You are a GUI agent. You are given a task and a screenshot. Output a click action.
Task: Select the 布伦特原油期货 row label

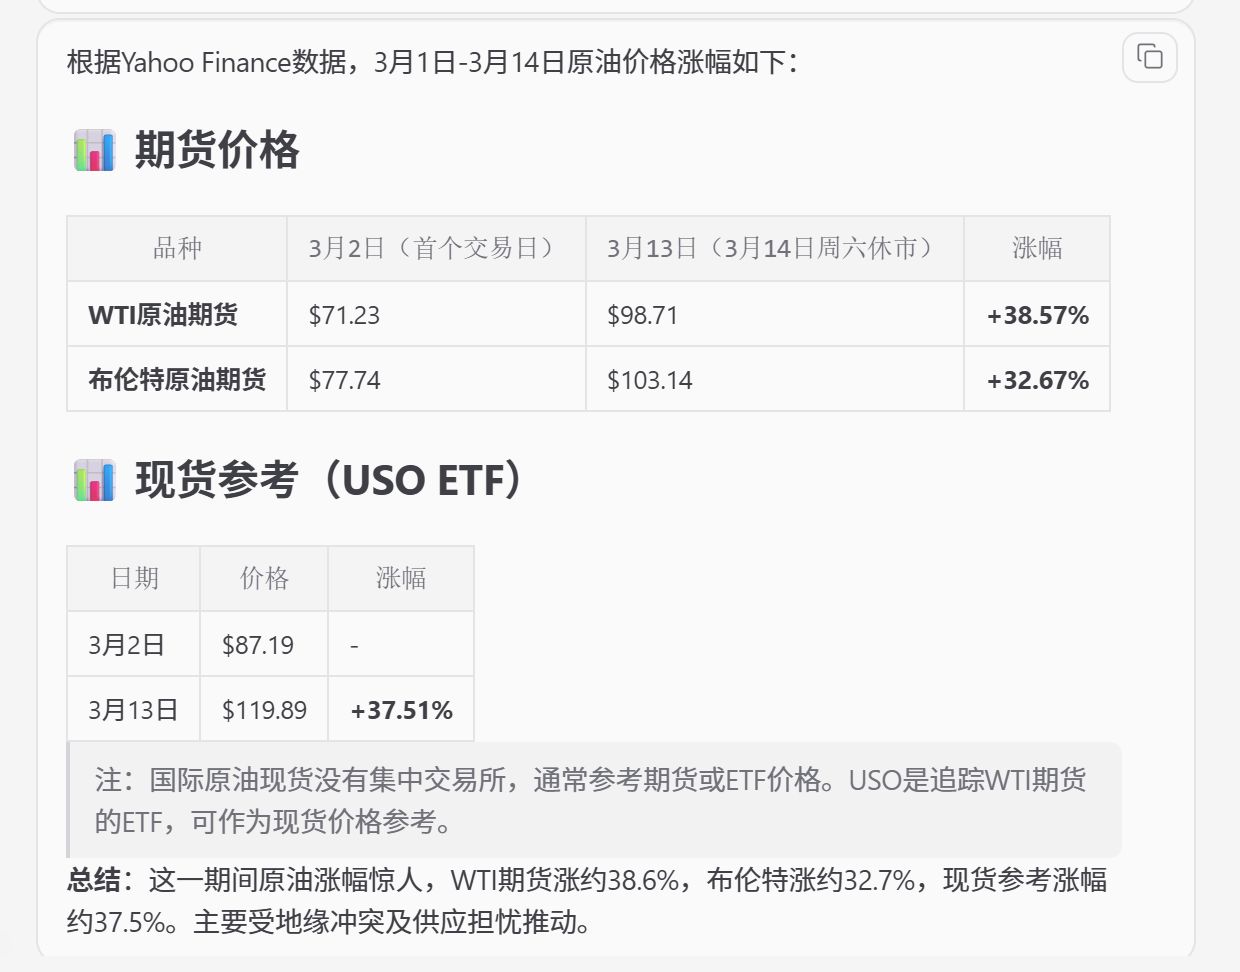pos(177,380)
